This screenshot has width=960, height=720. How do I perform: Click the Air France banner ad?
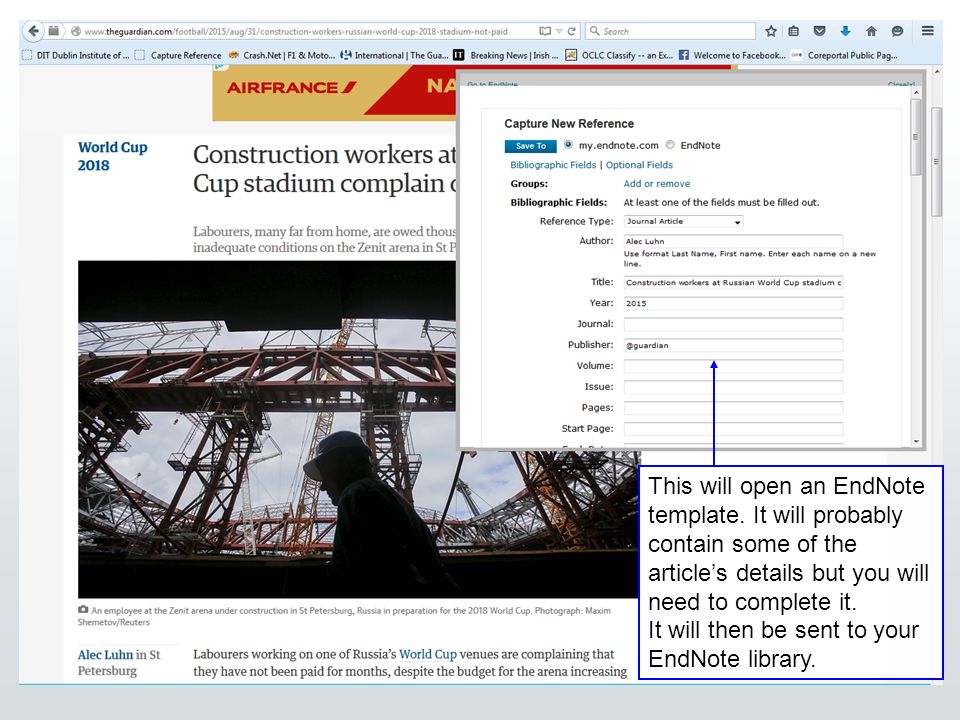coord(334,93)
